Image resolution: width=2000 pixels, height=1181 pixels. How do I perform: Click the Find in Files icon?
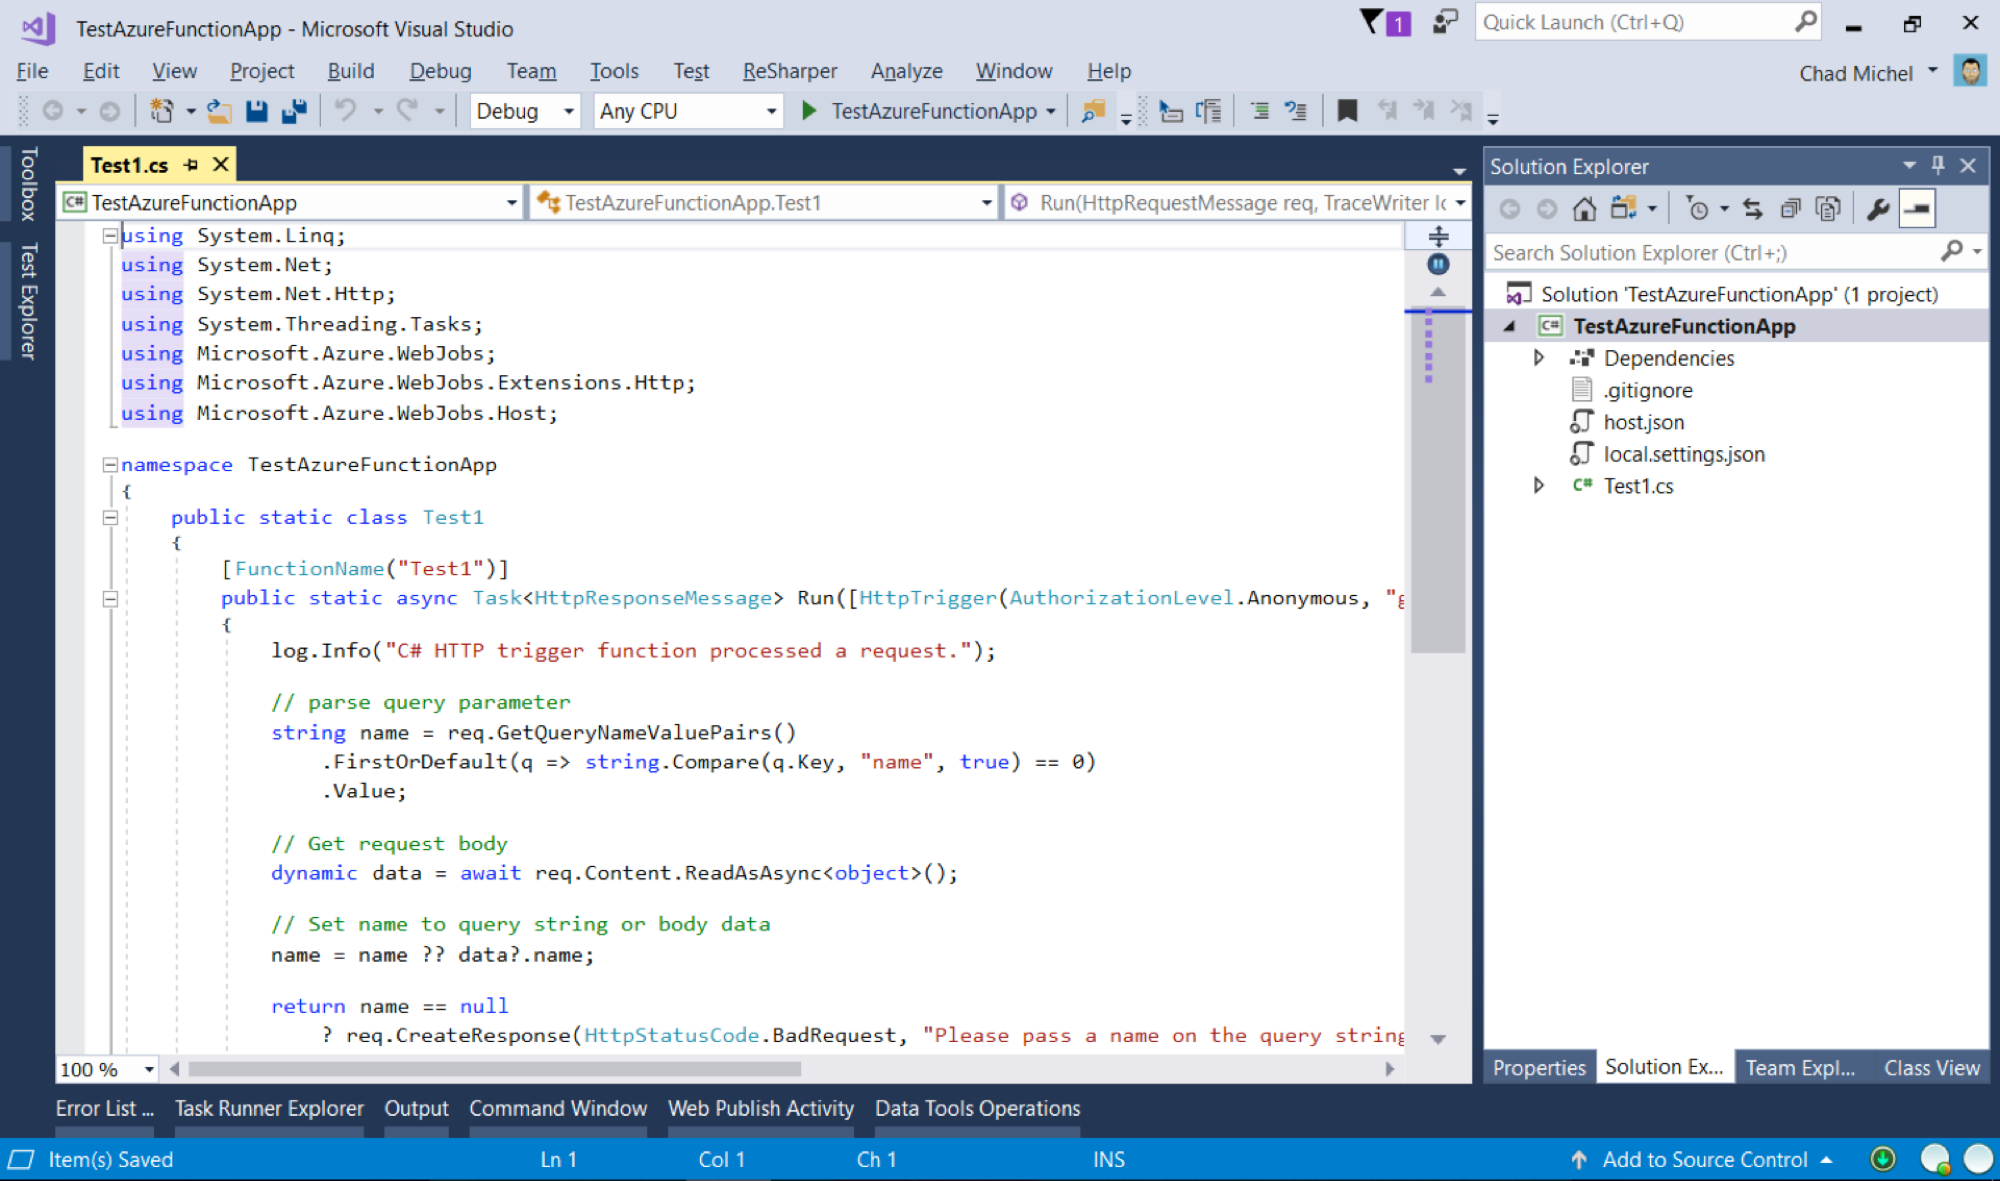(1093, 111)
